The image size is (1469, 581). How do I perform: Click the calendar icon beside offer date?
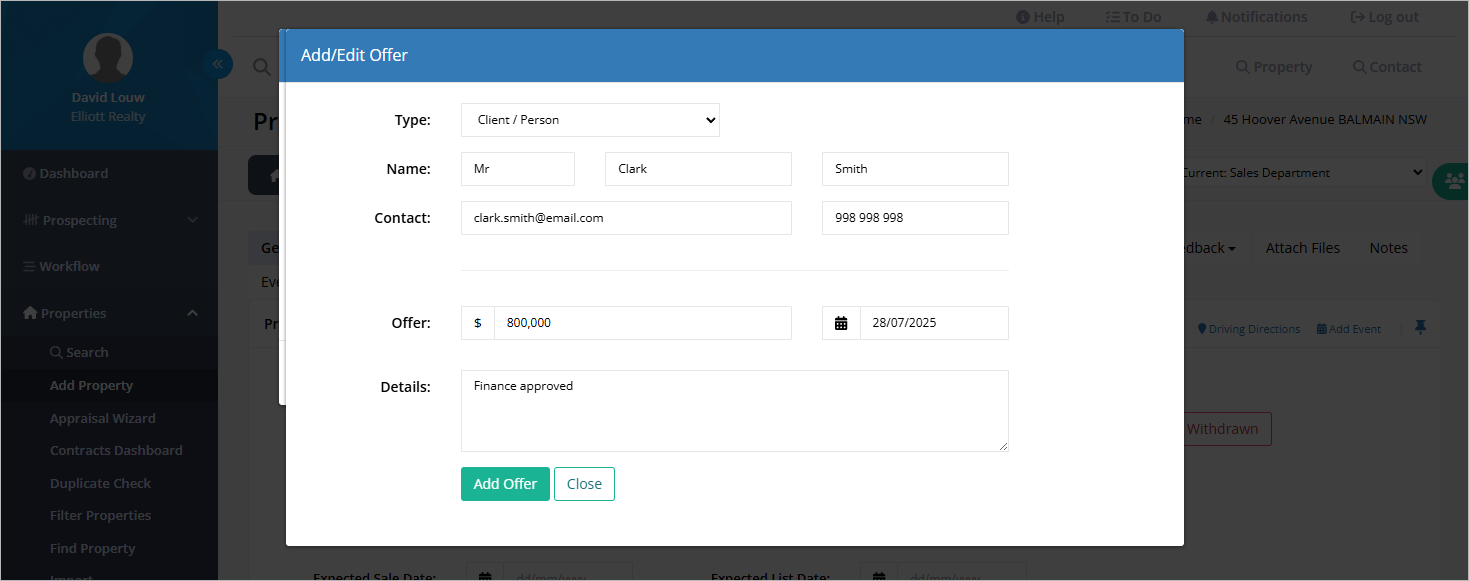(841, 323)
